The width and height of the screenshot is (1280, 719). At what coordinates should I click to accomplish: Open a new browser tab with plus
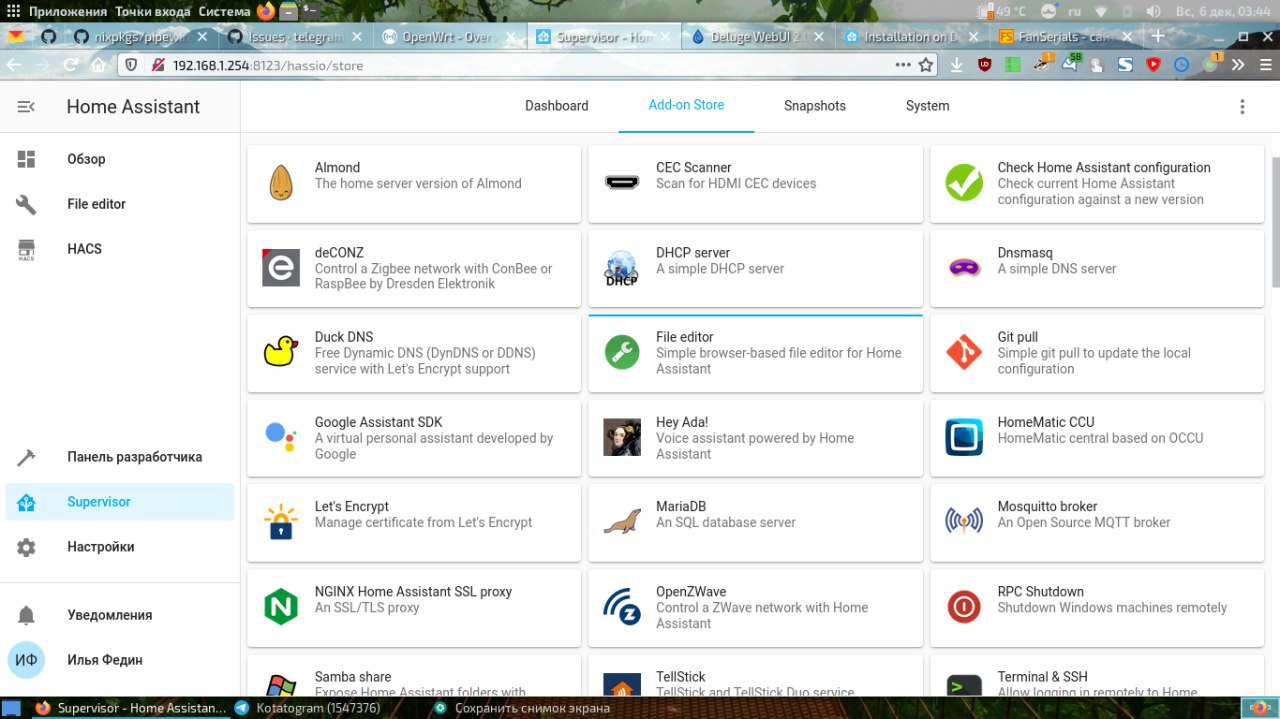pyautogui.click(x=1158, y=36)
